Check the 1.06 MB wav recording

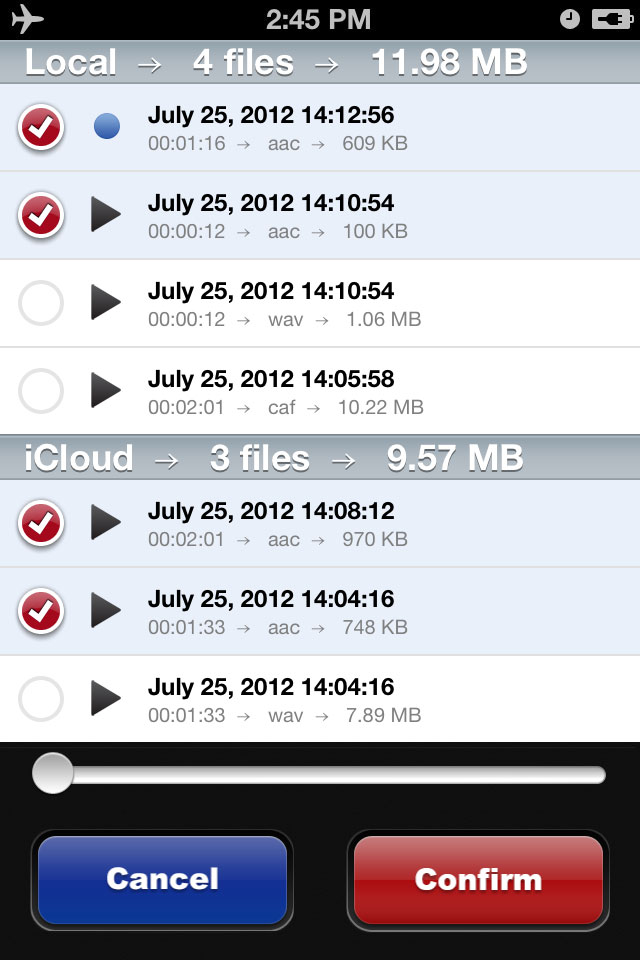(41, 303)
